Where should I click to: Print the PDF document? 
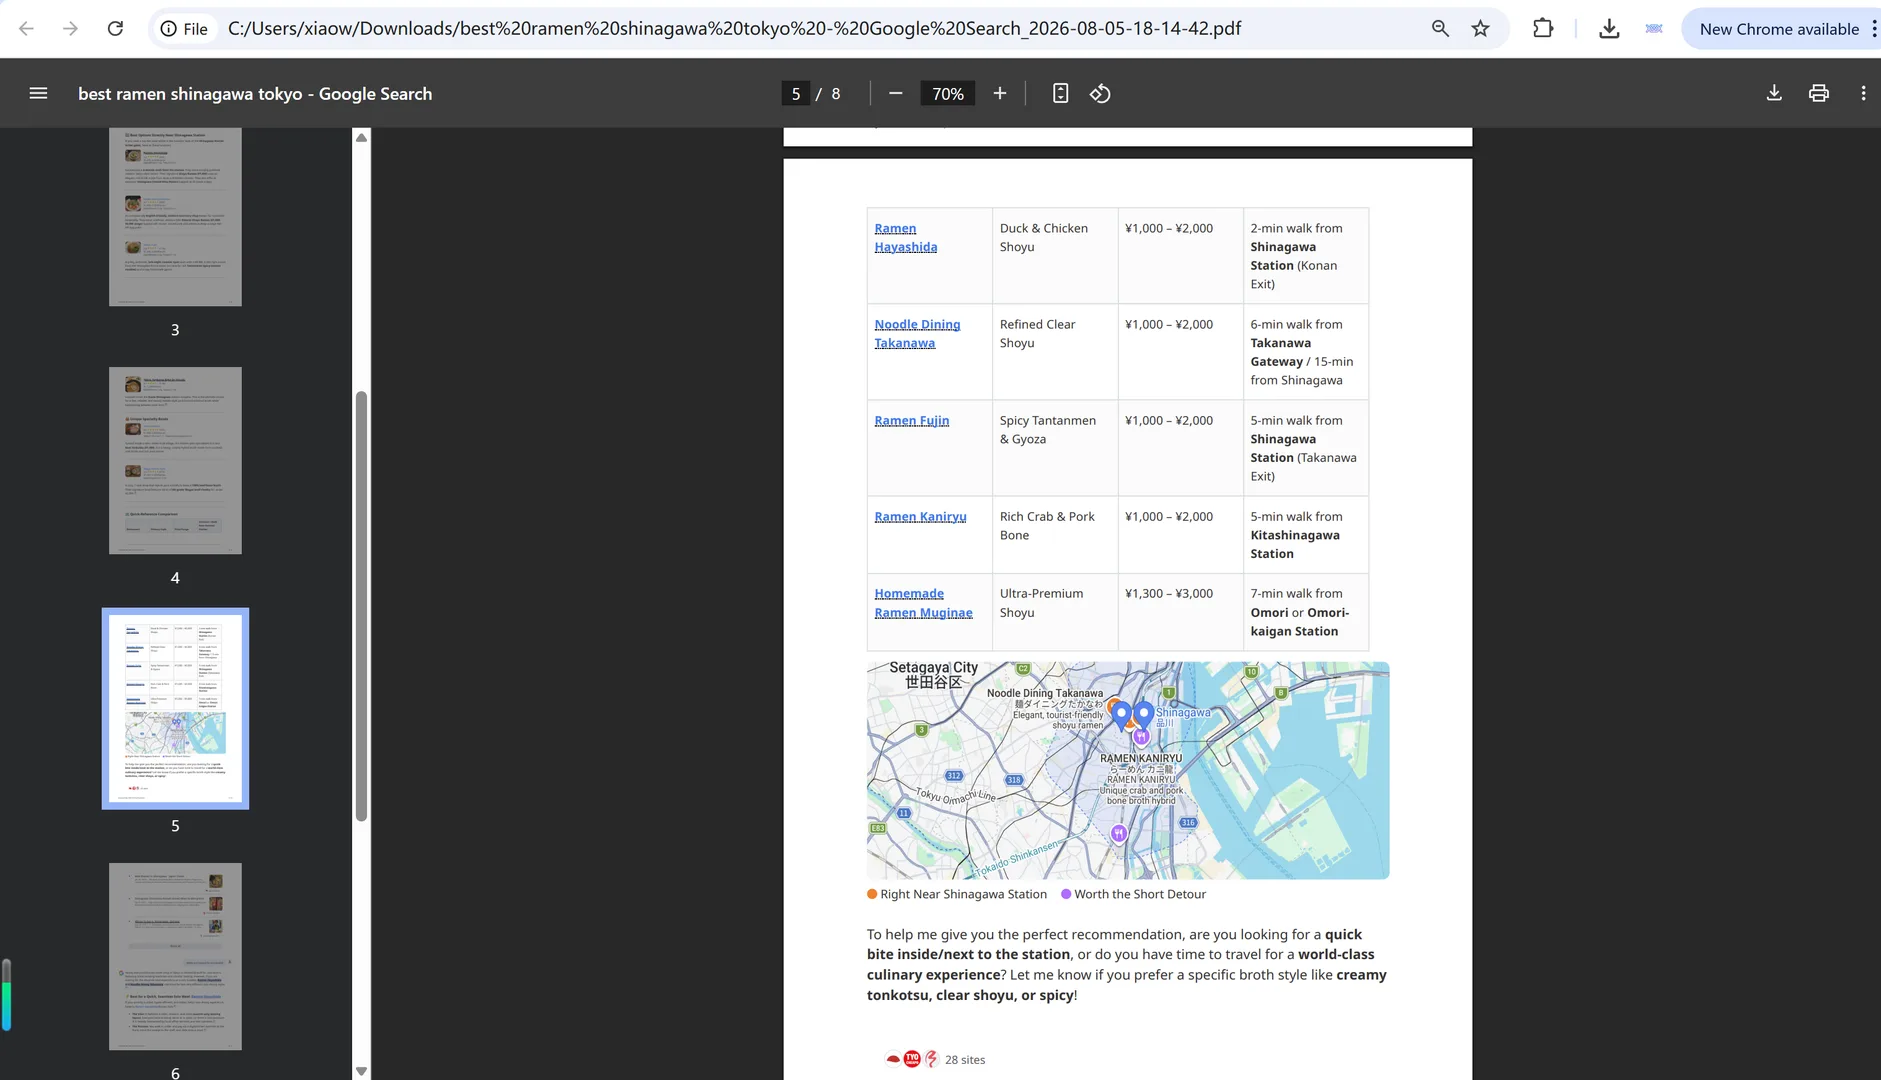(x=1819, y=93)
